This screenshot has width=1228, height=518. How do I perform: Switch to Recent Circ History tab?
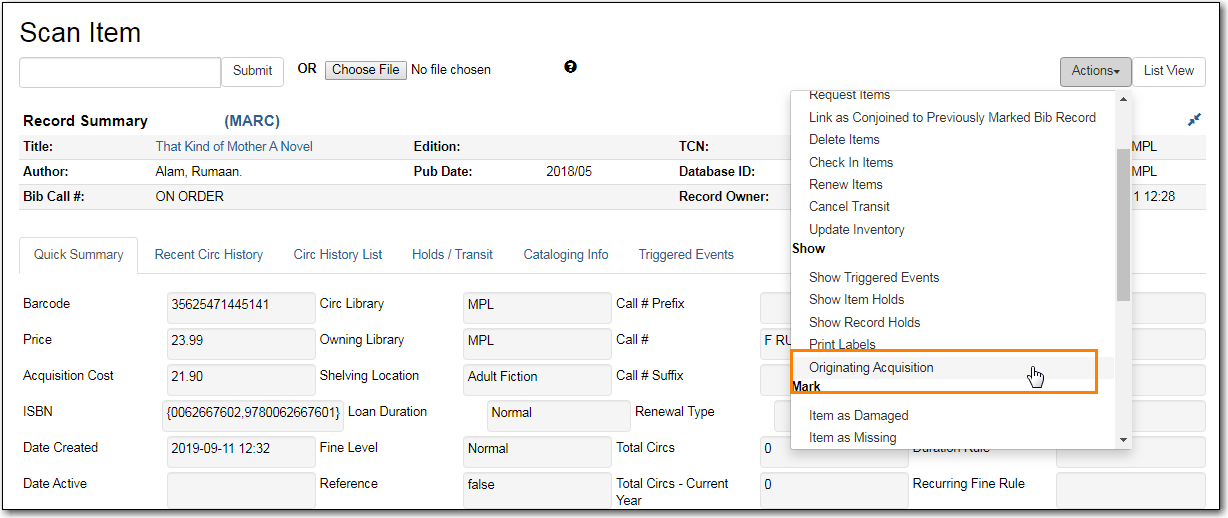pyautogui.click(x=208, y=255)
